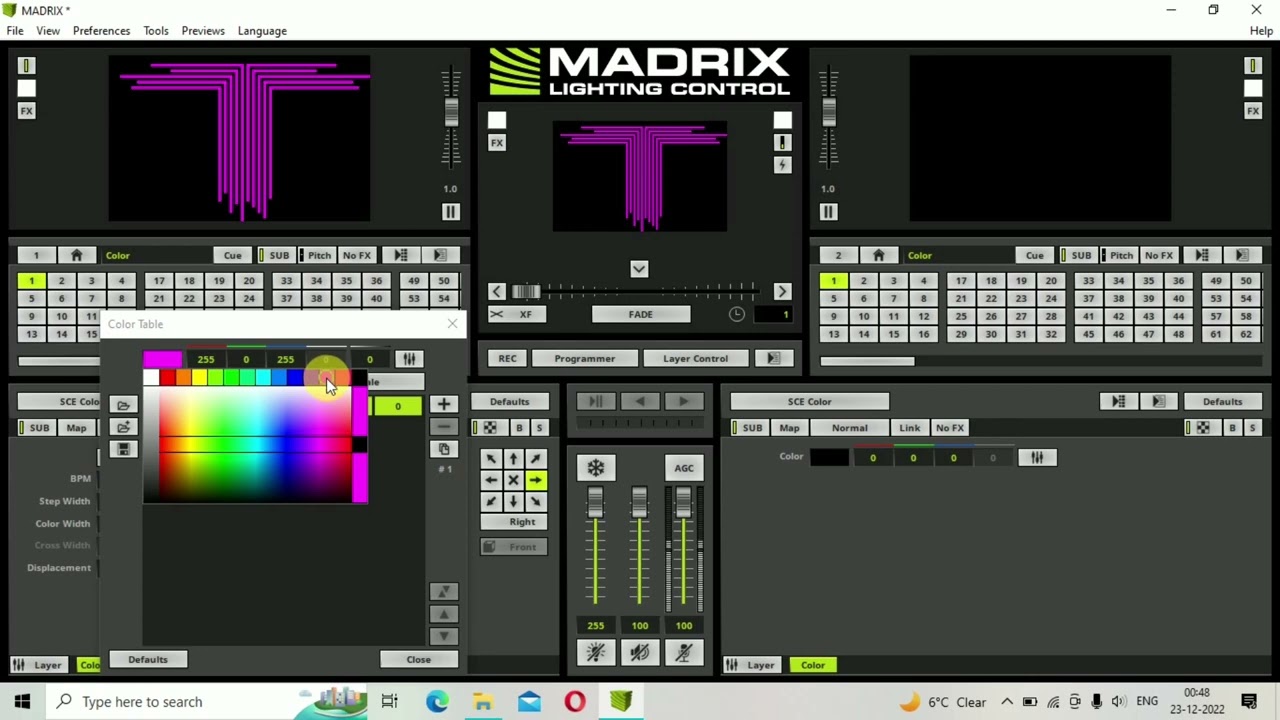The height and width of the screenshot is (720, 1280).
Task: Click the freeze snowflake button
Action: pyautogui.click(x=596, y=468)
